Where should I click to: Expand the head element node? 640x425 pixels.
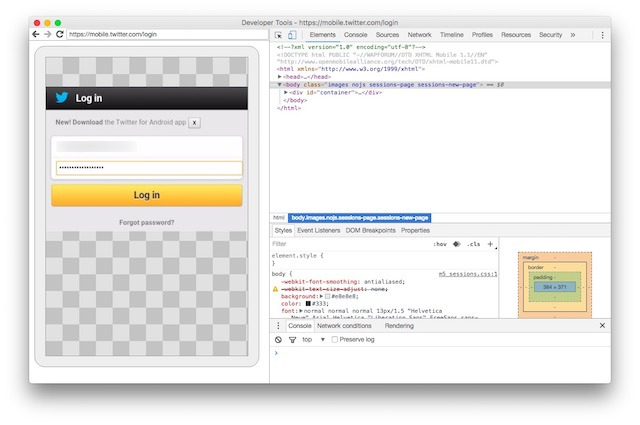280,77
